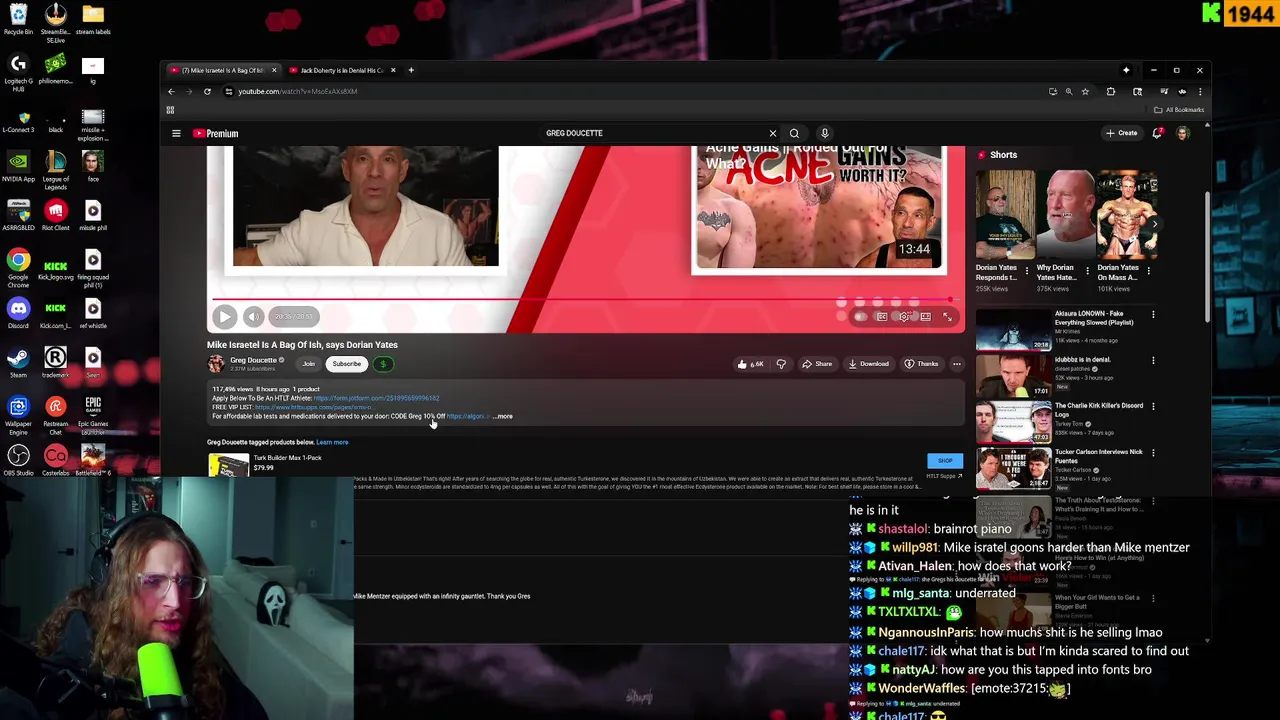This screenshot has width=1280, height=720.
Task: Open options for Charlie Kirk Killer's Discord video
Action: click(x=1153, y=406)
